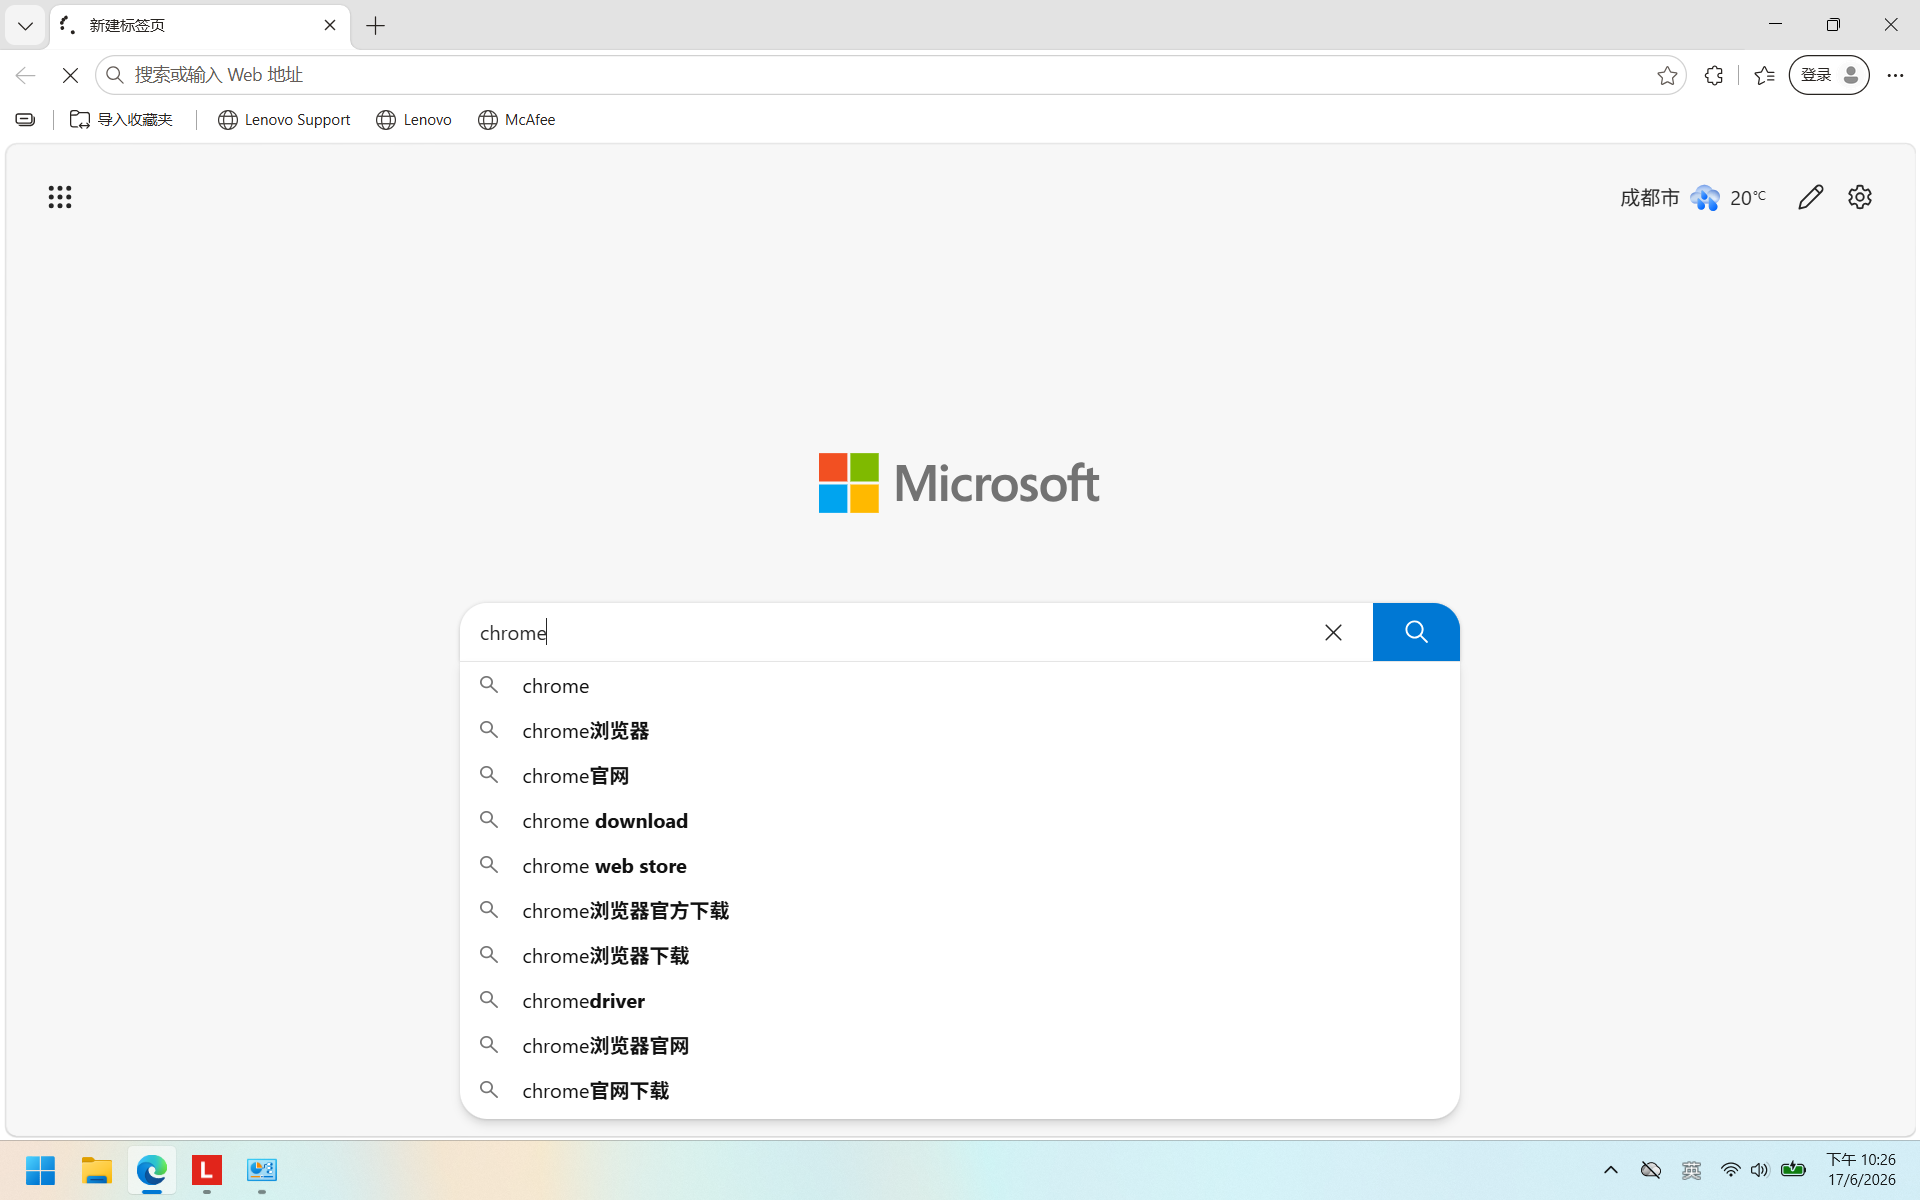Select the "chrome web store" suggestion
Image resolution: width=1920 pixels, height=1200 pixels.
click(960, 866)
